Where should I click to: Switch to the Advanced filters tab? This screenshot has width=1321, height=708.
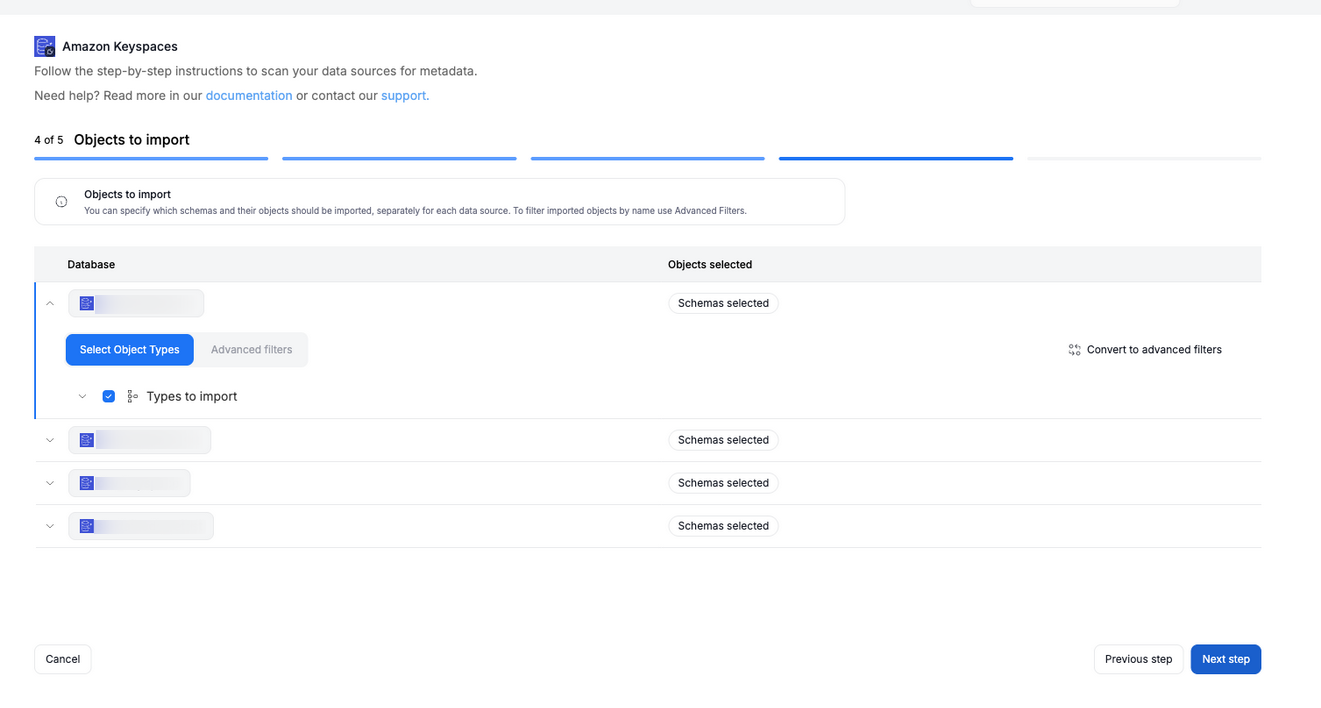pos(252,350)
